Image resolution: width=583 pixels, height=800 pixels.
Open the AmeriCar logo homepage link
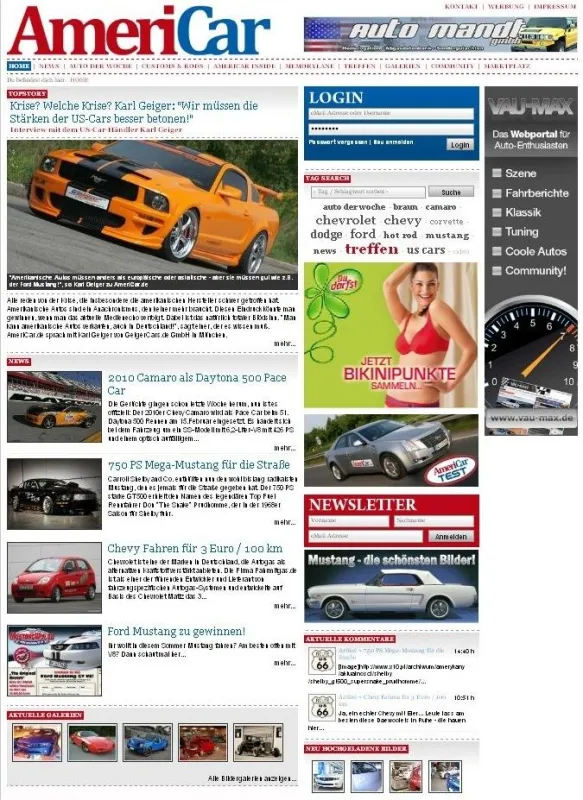138,31
